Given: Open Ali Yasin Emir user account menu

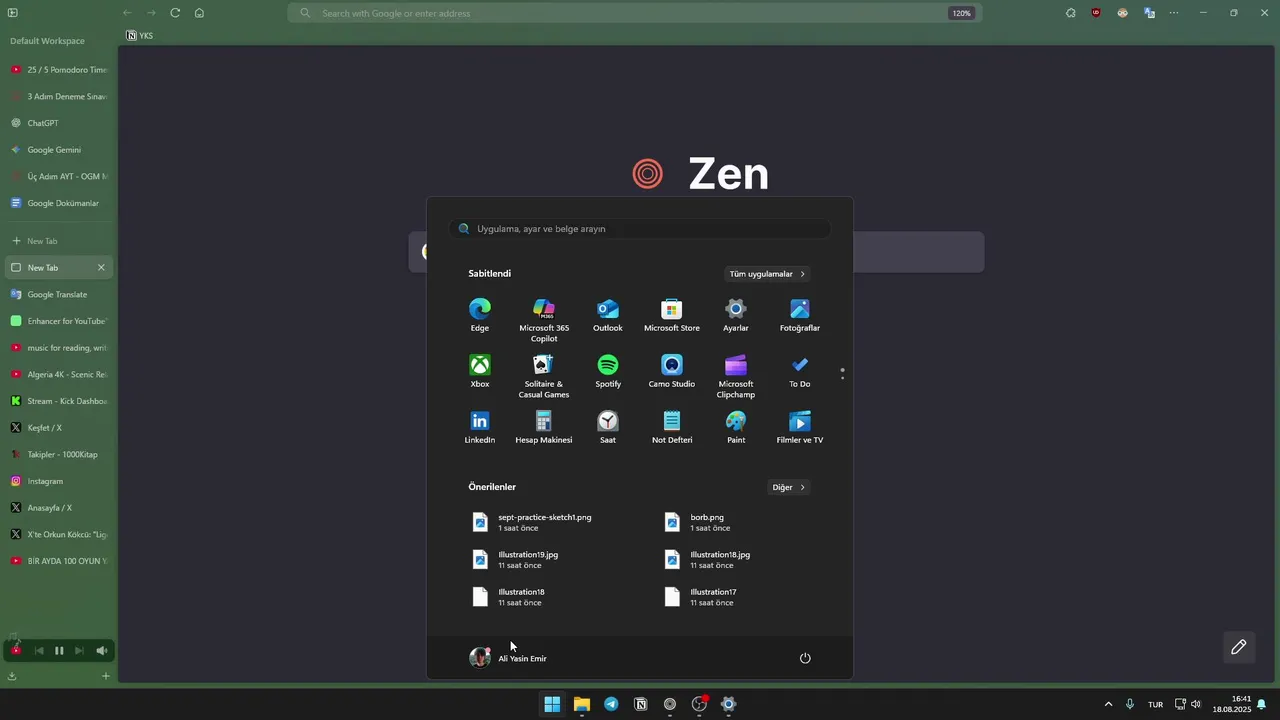Looking at the screenshot, I should 509,658.
